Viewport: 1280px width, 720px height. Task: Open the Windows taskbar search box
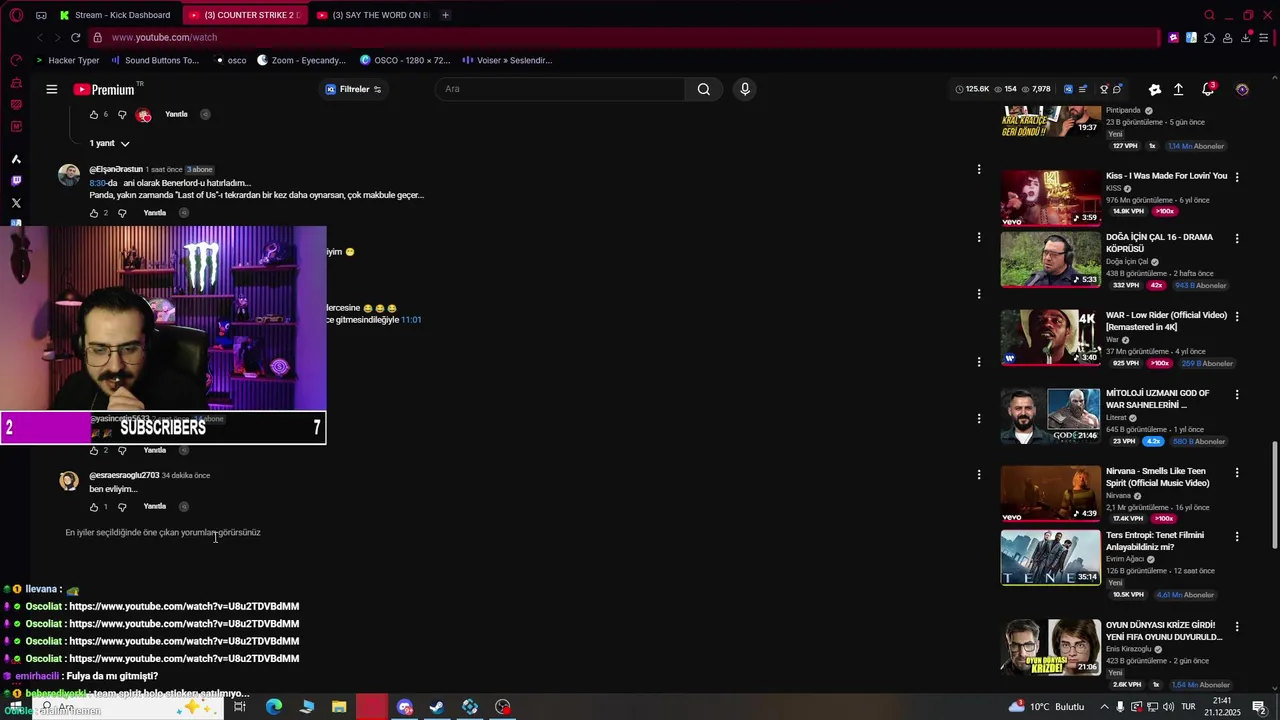pyautogui.click(x=130, y=707)
